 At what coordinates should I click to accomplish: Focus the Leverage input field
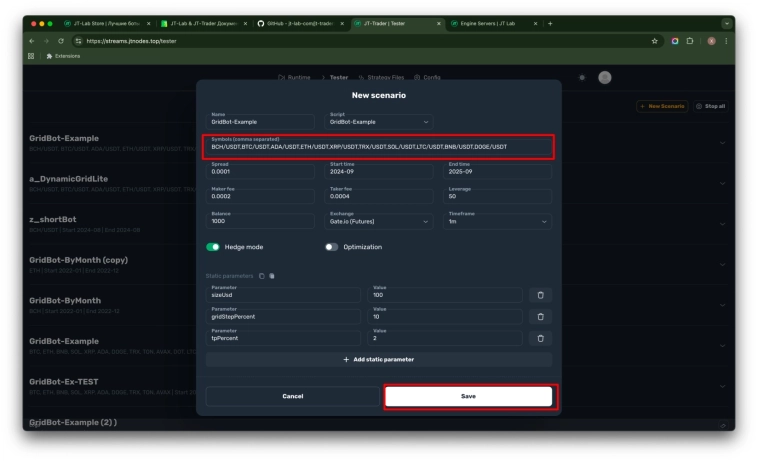(x=496, y=195)
